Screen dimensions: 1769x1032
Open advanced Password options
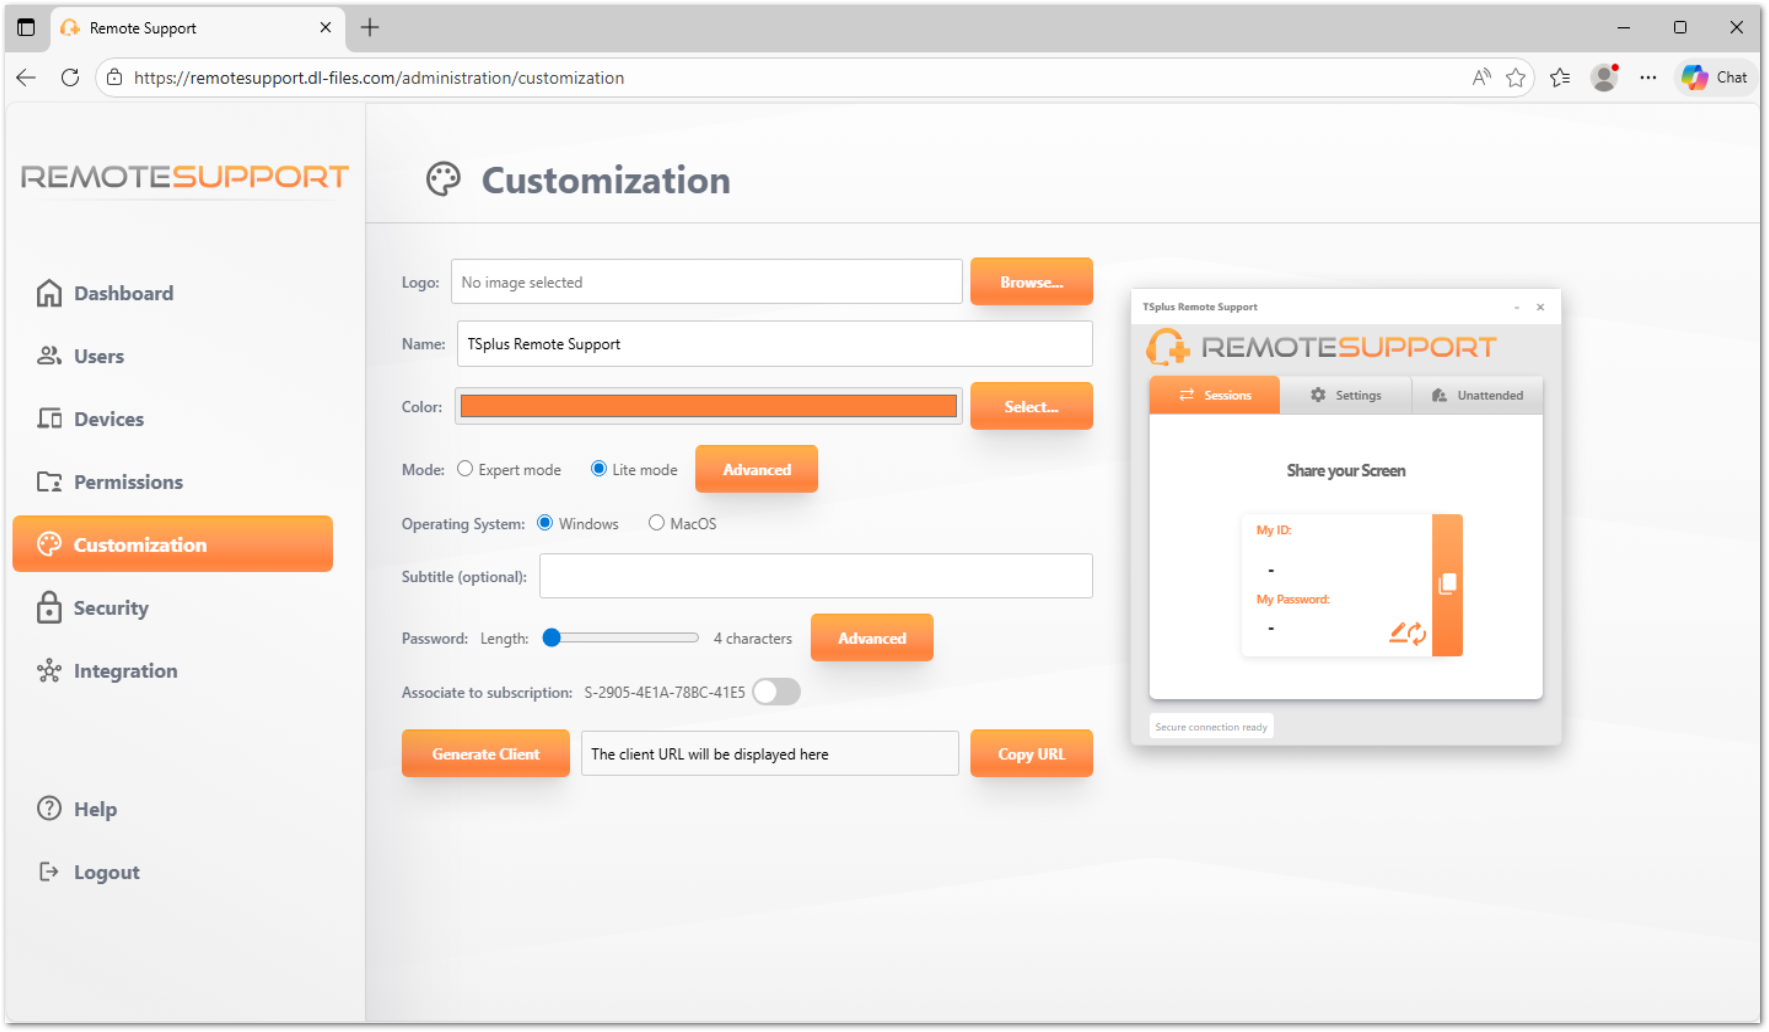(x=871, y=637)
